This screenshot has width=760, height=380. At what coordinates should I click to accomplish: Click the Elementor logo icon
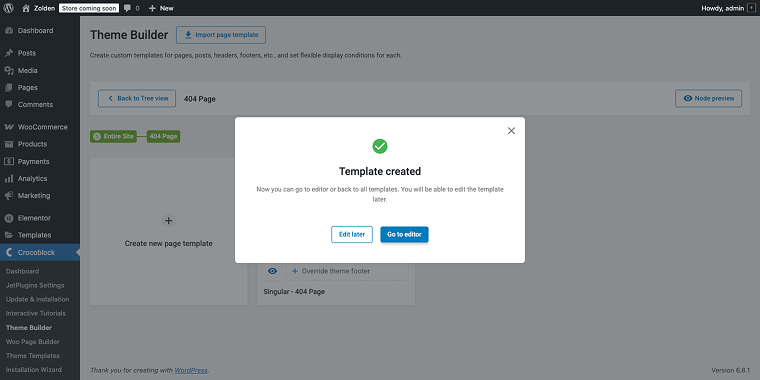(x=9, y=218)
